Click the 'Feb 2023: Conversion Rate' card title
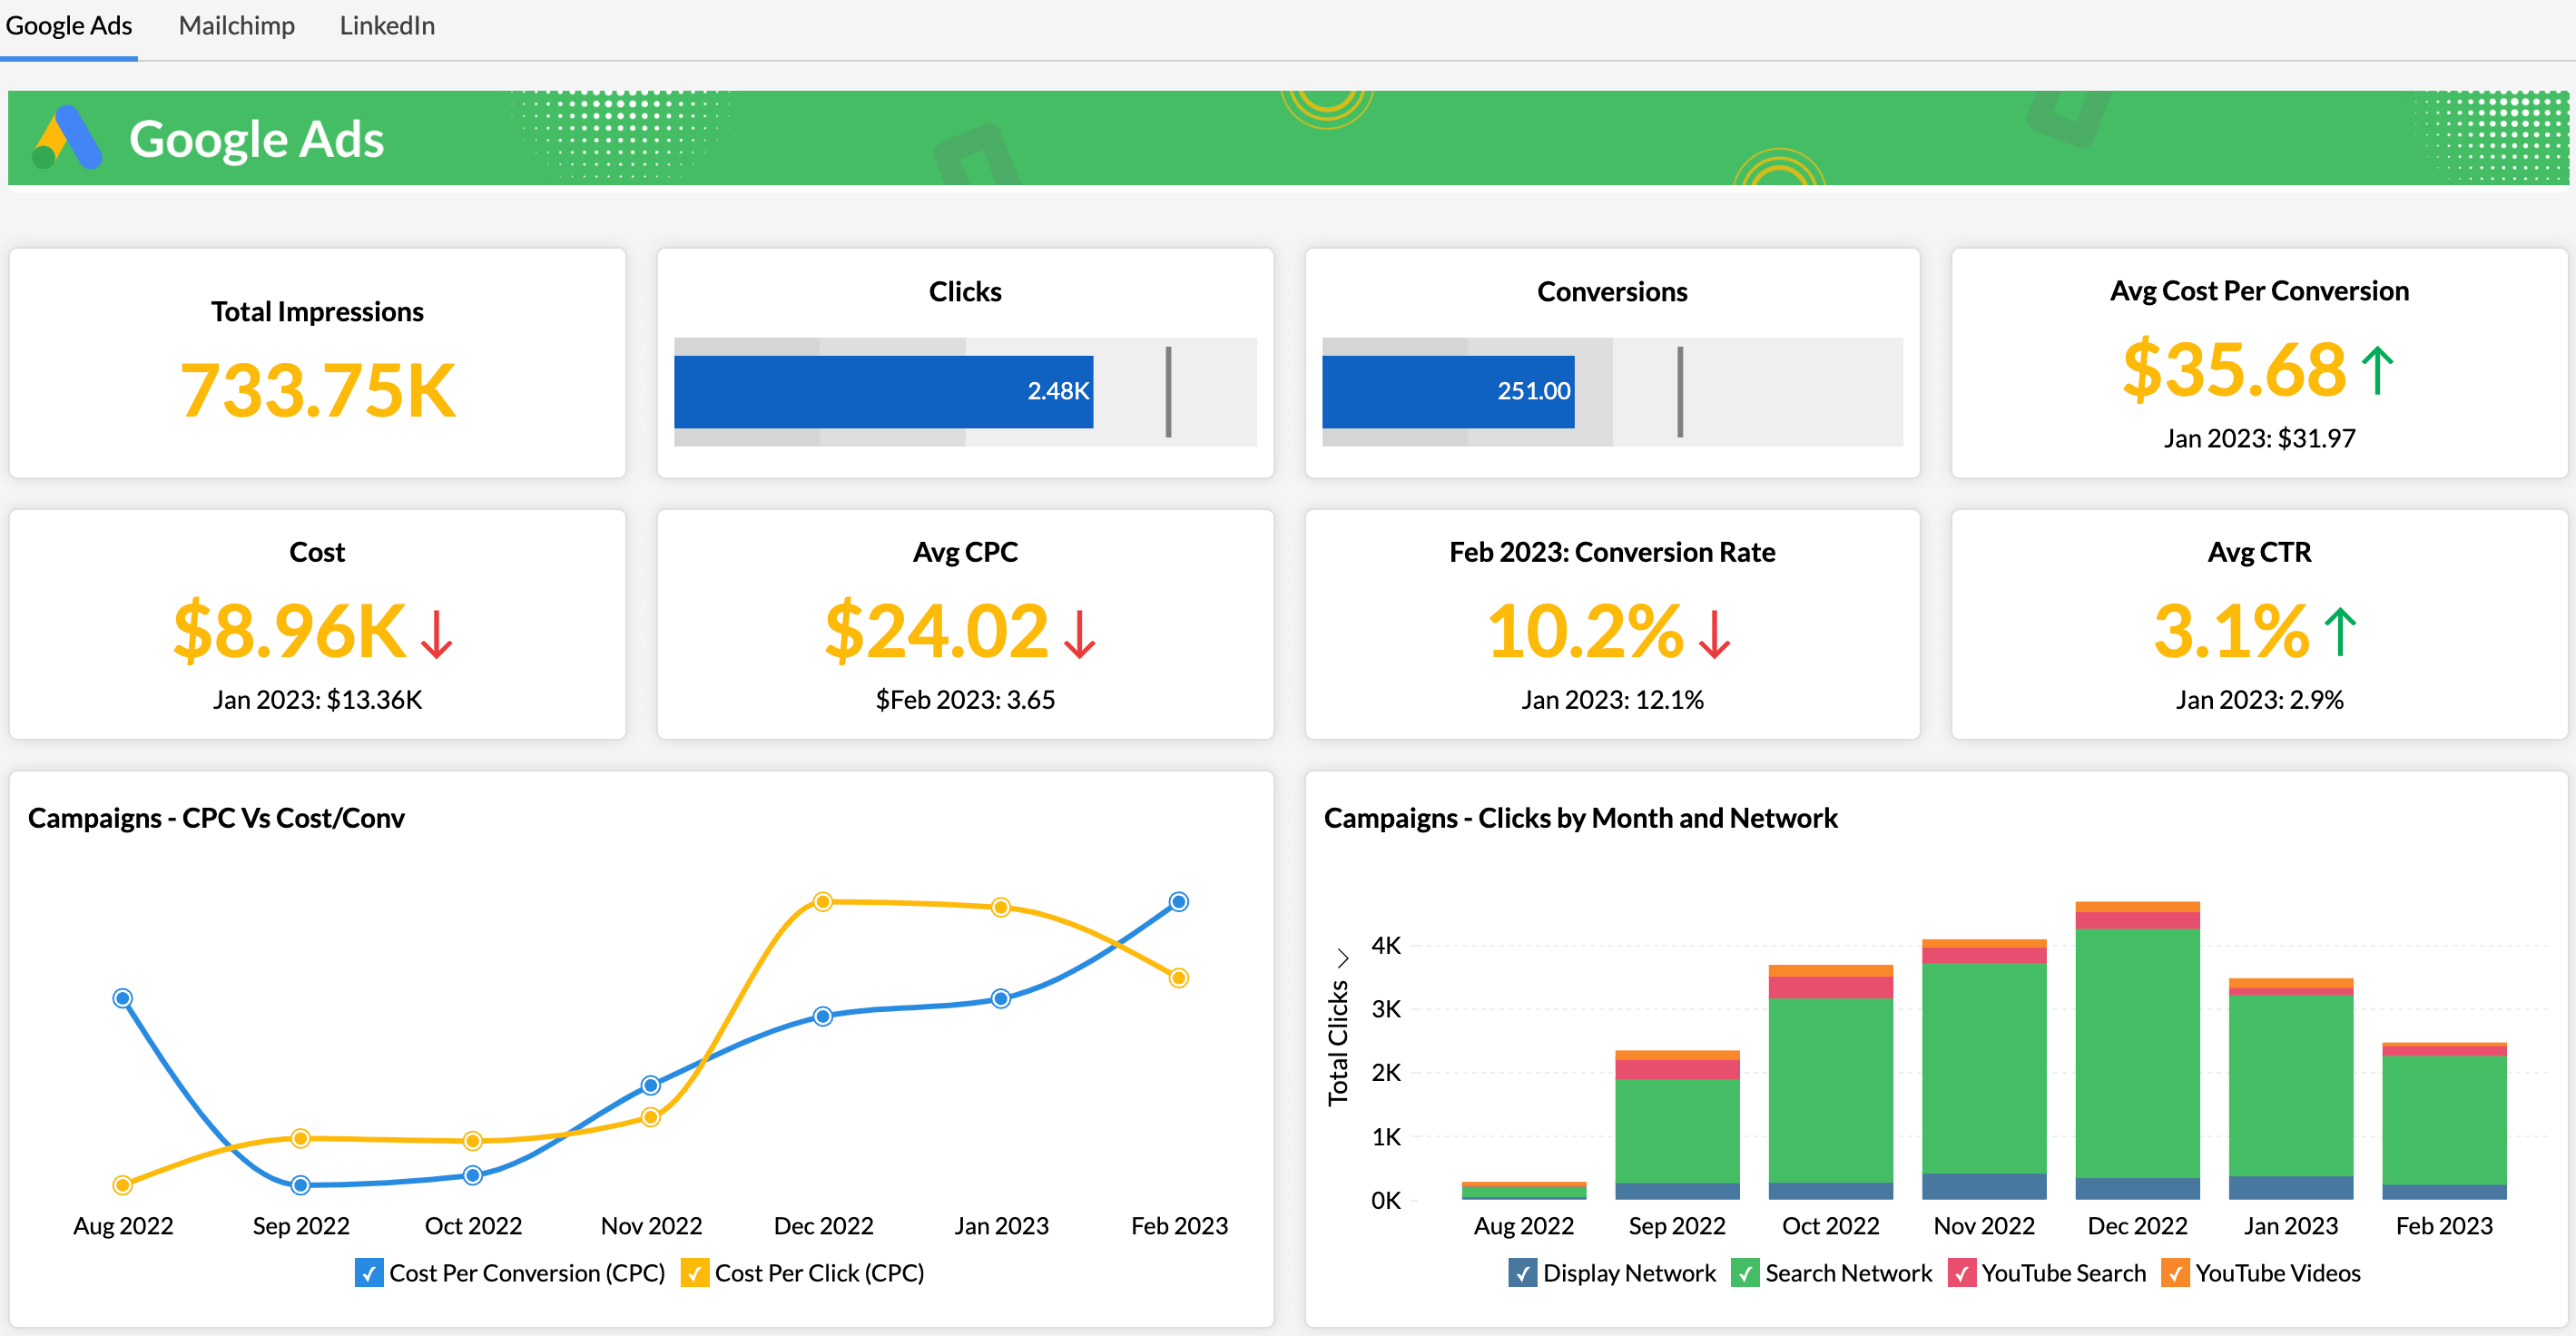 pos(1612,552)
